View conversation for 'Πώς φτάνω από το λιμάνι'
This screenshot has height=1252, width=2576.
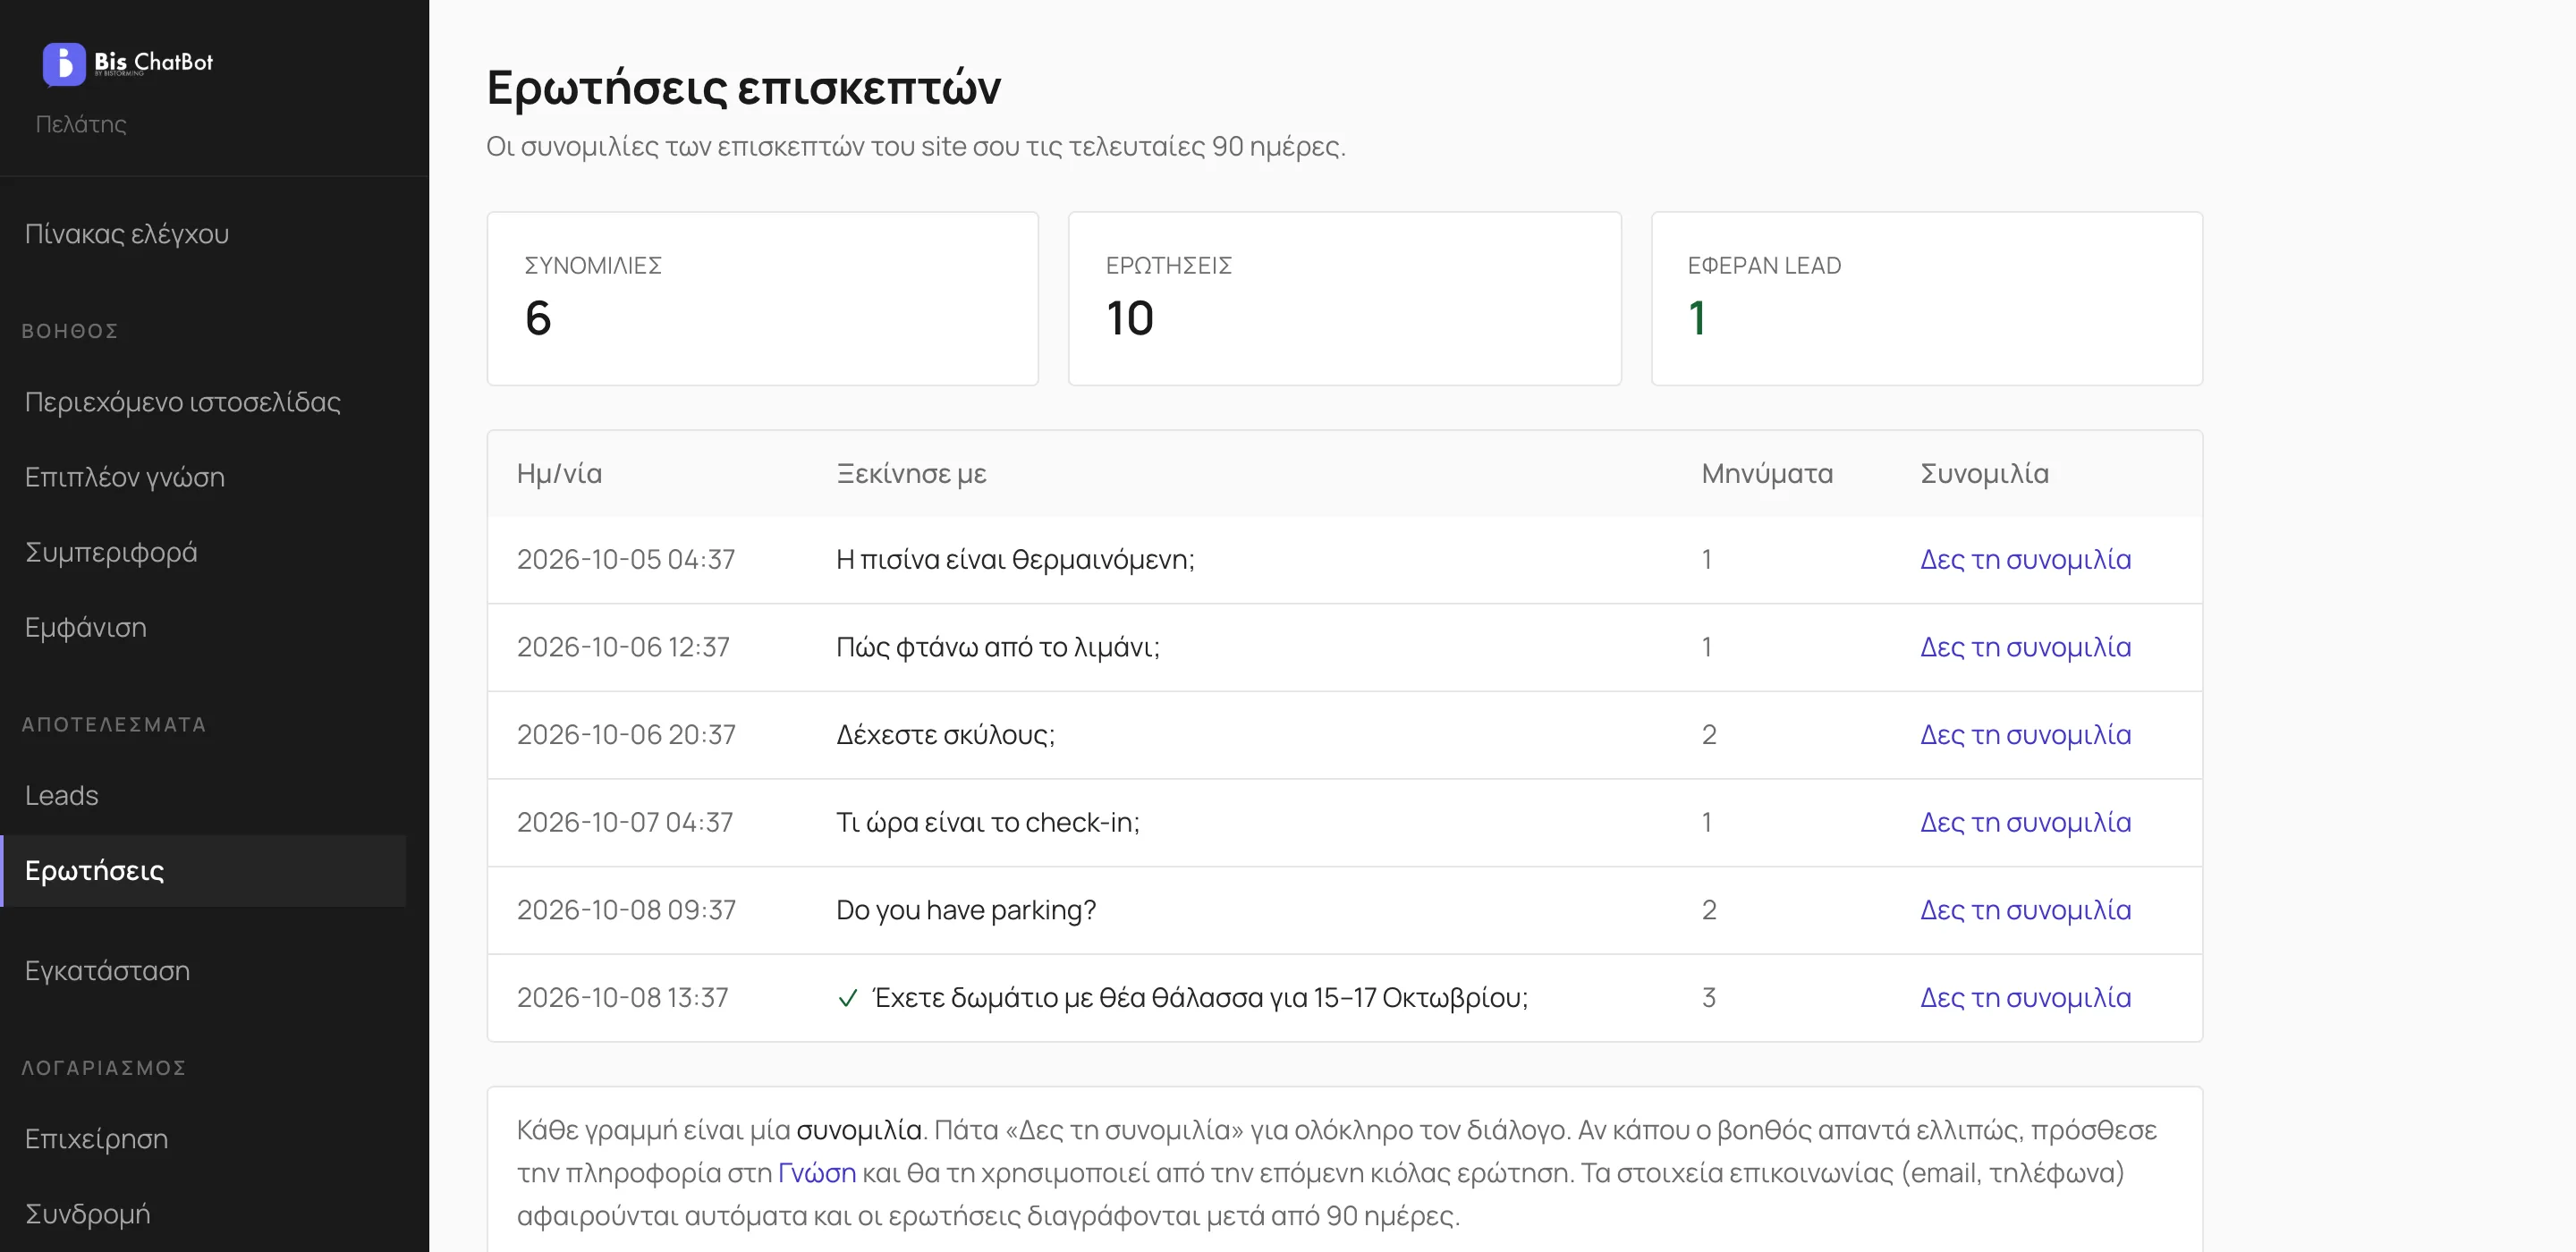tap(2026, 647)
